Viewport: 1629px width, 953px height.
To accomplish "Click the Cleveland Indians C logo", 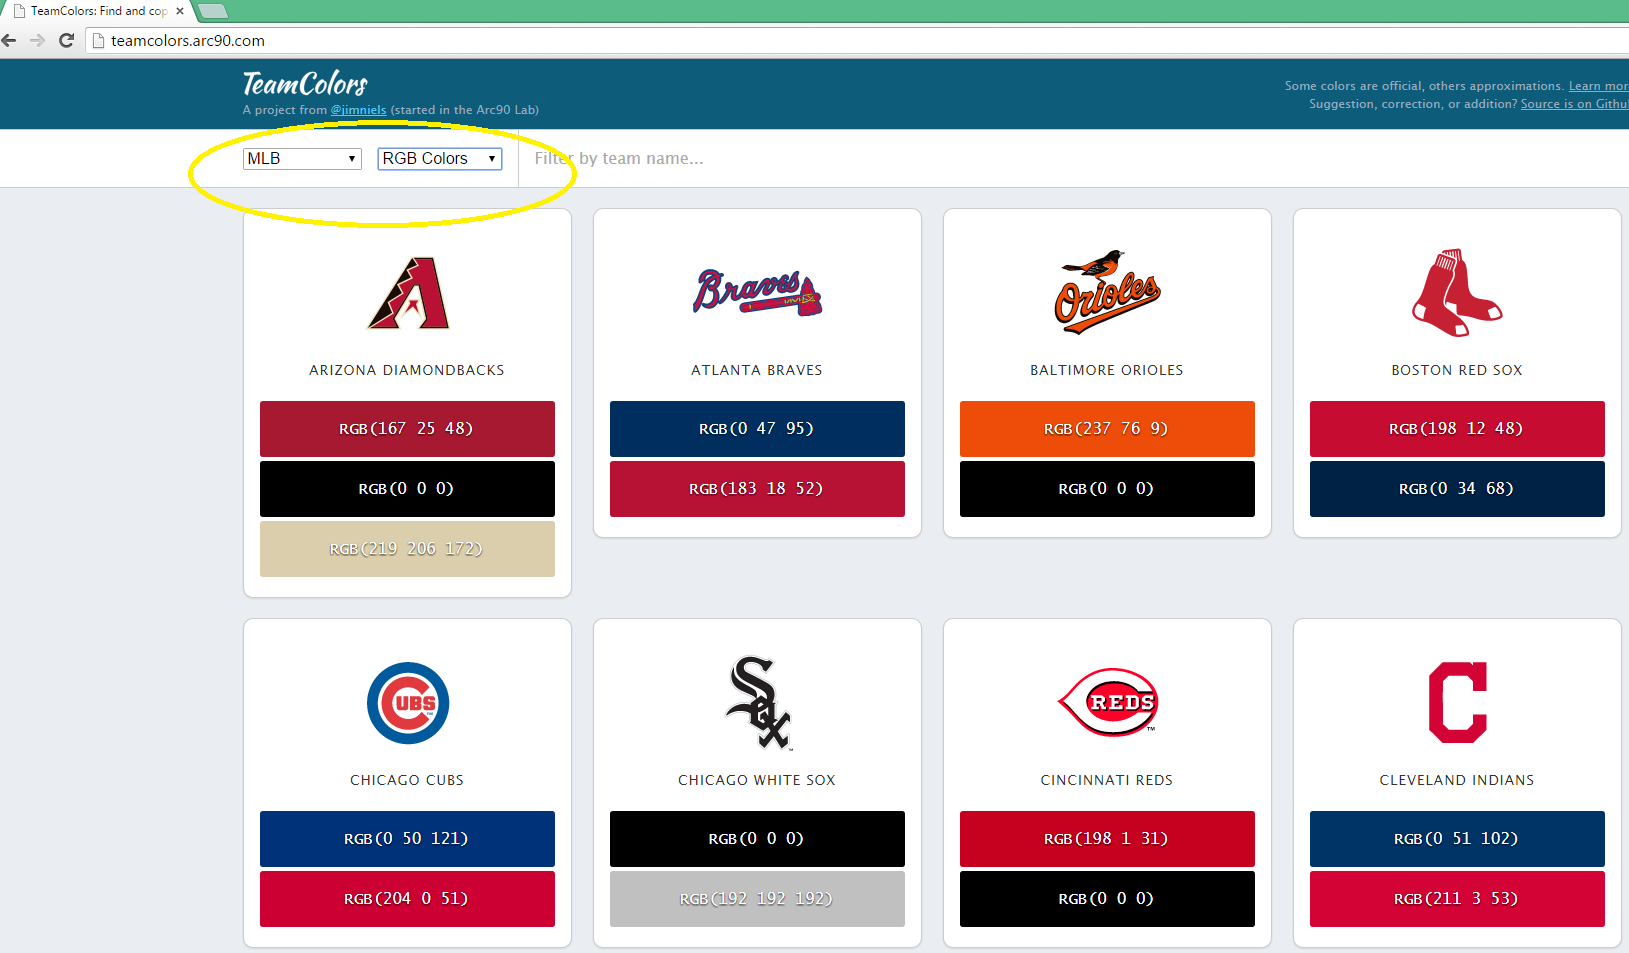I will pyautogui.click(x=1458, y=702).
